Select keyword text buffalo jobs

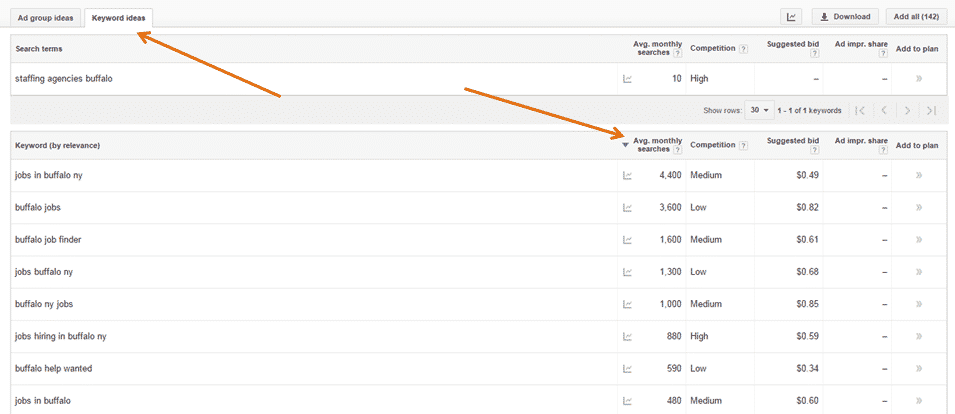tap(38, 208)
